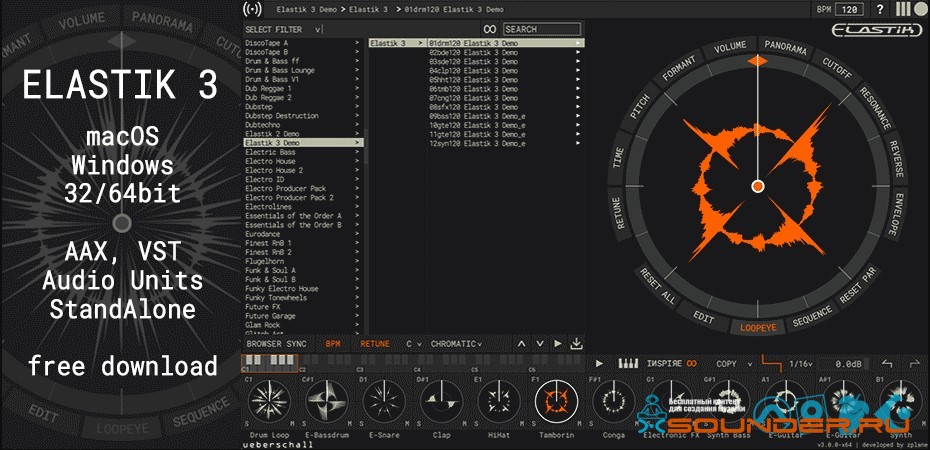
Task: Click the piano keyboard icon
Action: pyautogui.click(x=628, y=363)
